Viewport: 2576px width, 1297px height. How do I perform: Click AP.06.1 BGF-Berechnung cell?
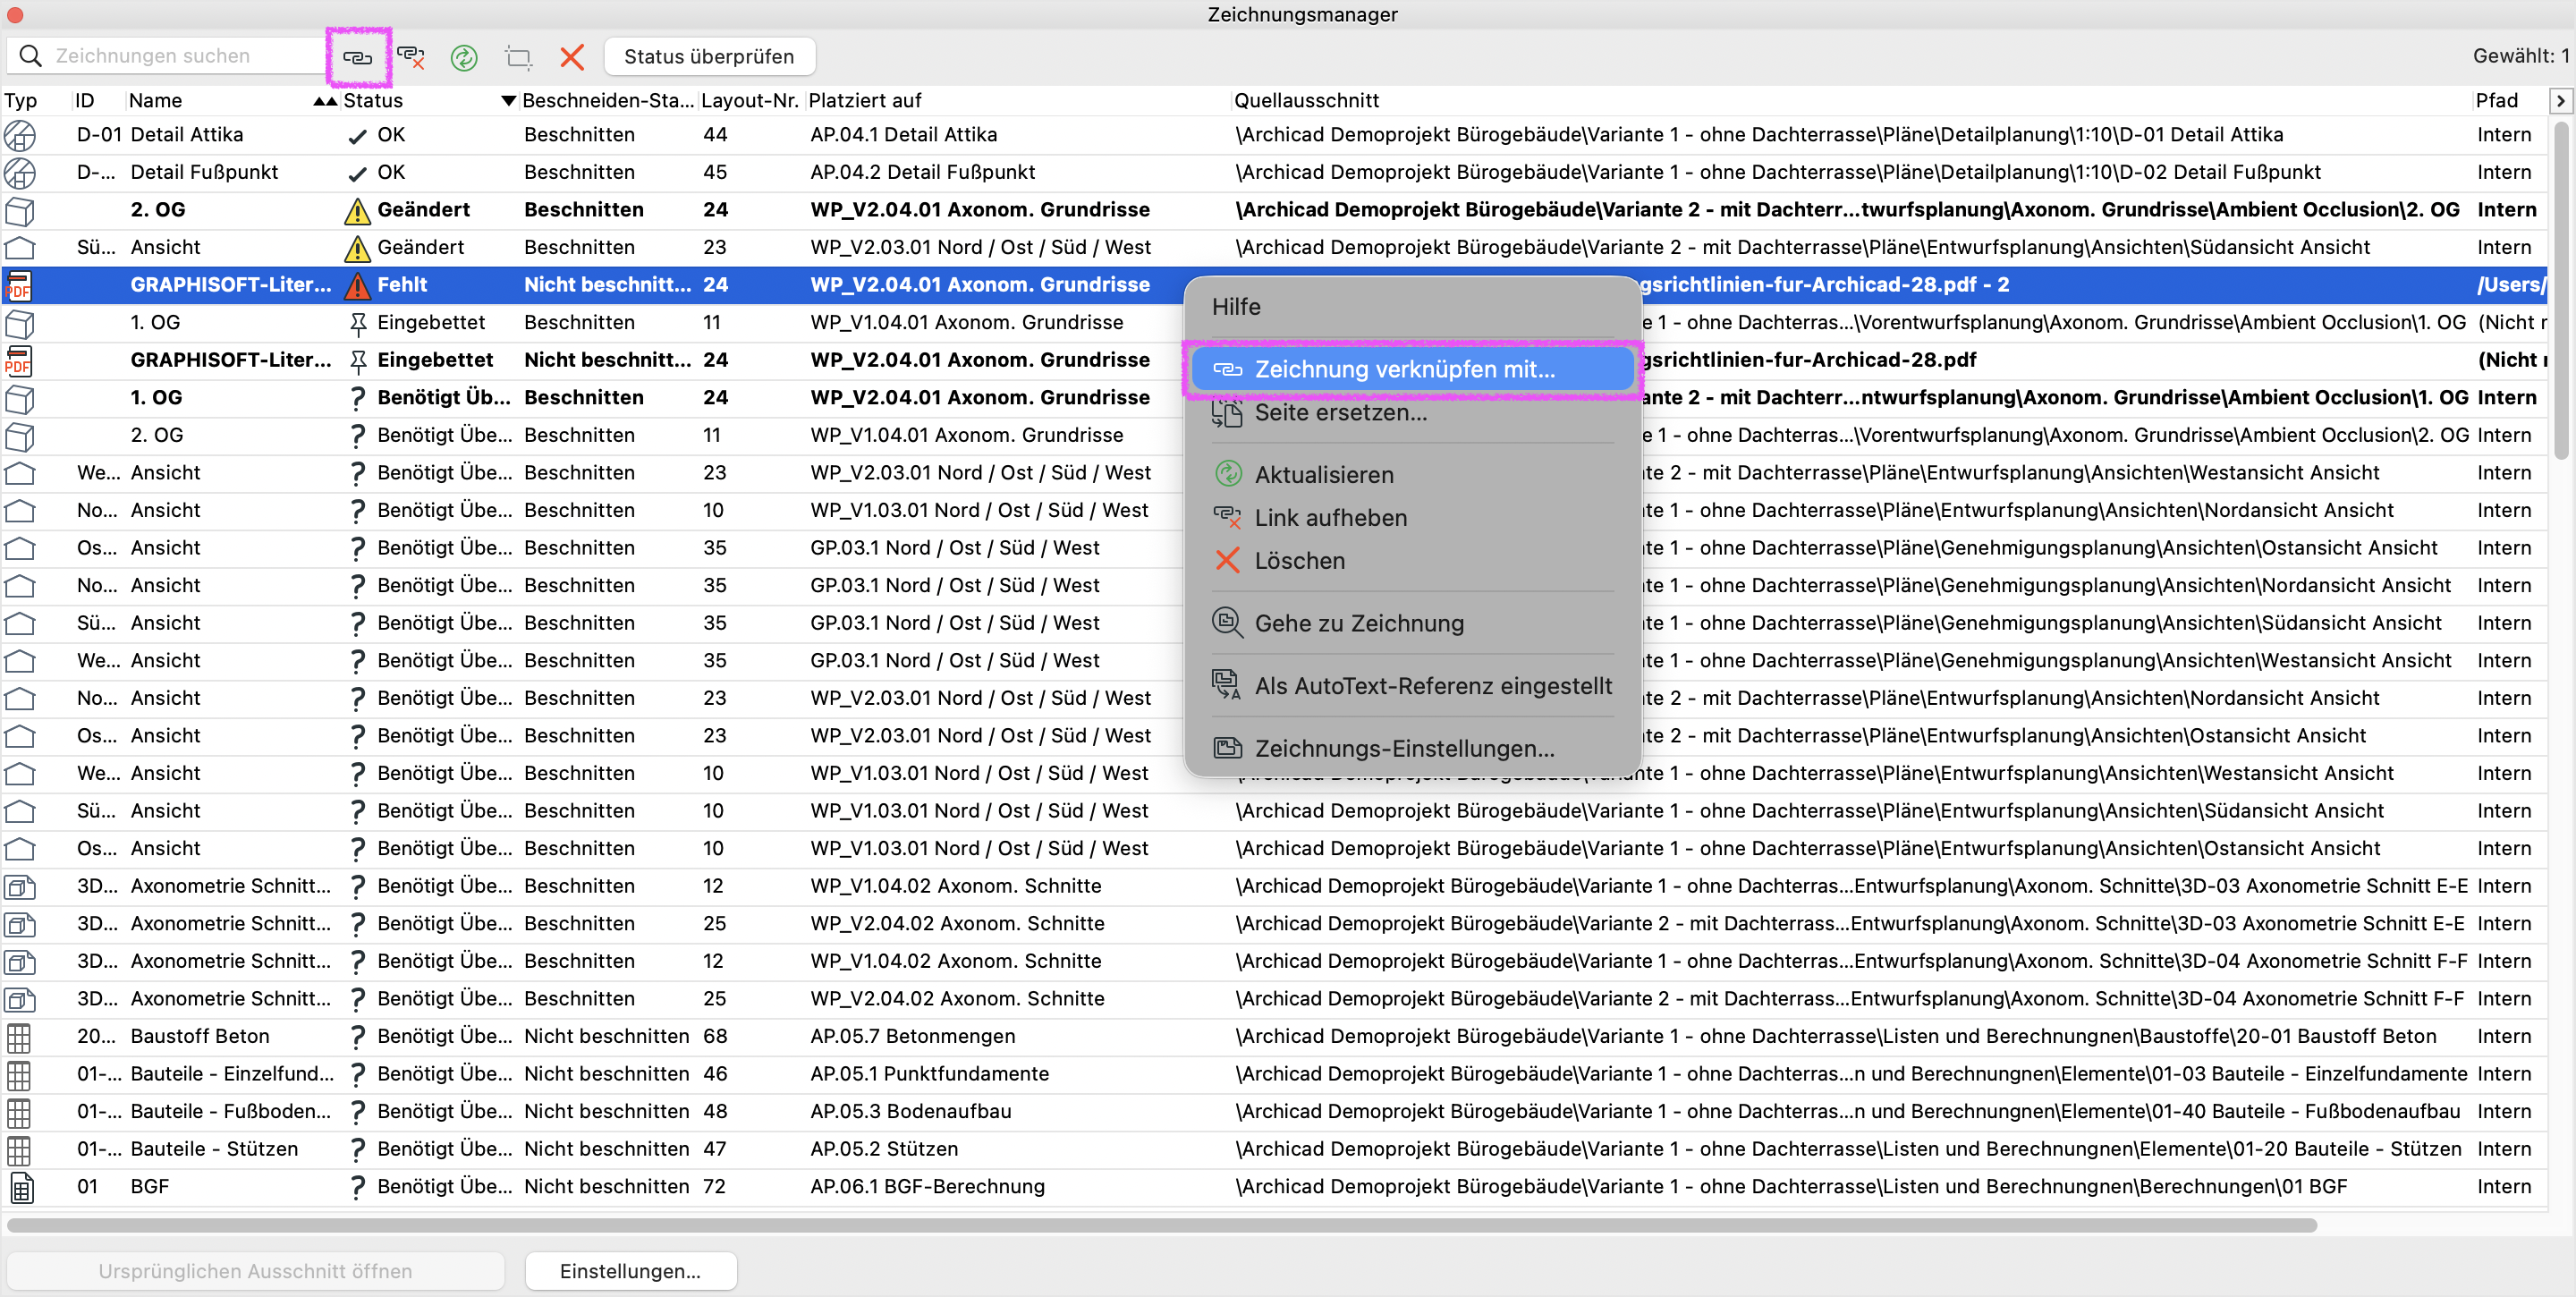click(927, 1187)
